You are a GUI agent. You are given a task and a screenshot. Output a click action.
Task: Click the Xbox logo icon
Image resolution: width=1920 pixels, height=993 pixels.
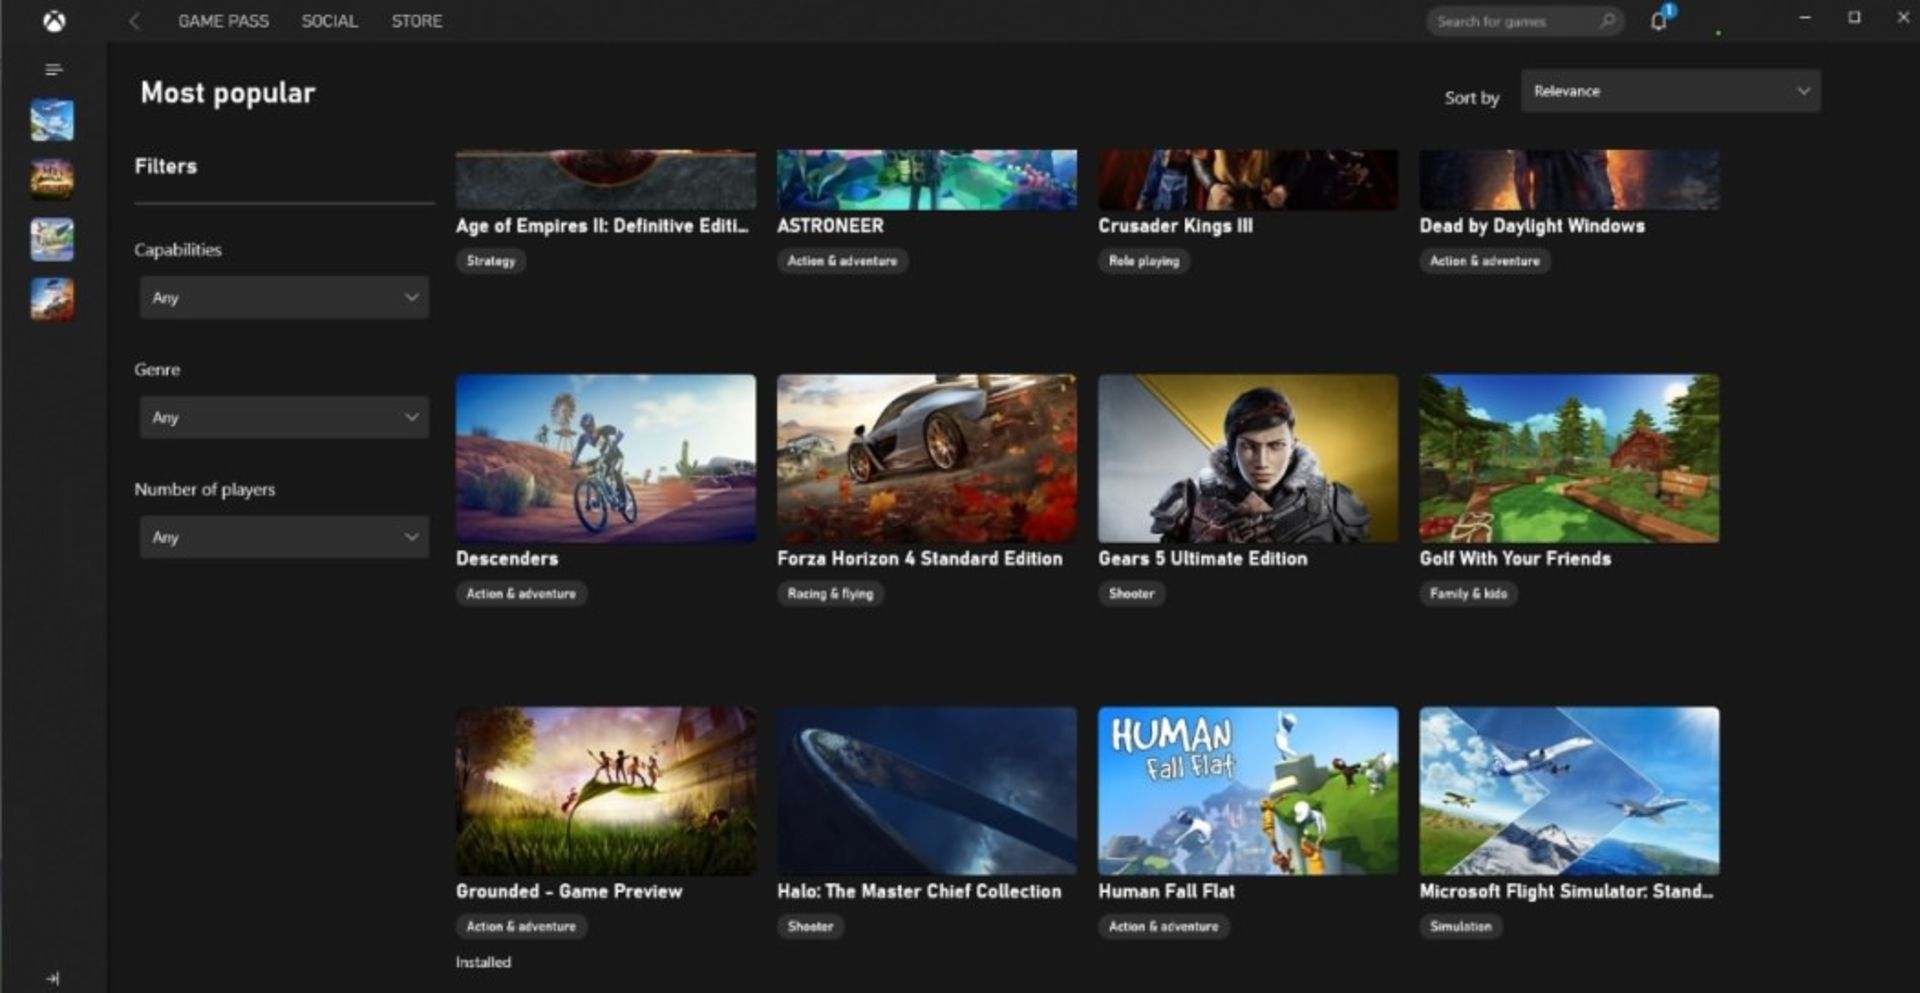pyautogui.click(x=54, y=21)
